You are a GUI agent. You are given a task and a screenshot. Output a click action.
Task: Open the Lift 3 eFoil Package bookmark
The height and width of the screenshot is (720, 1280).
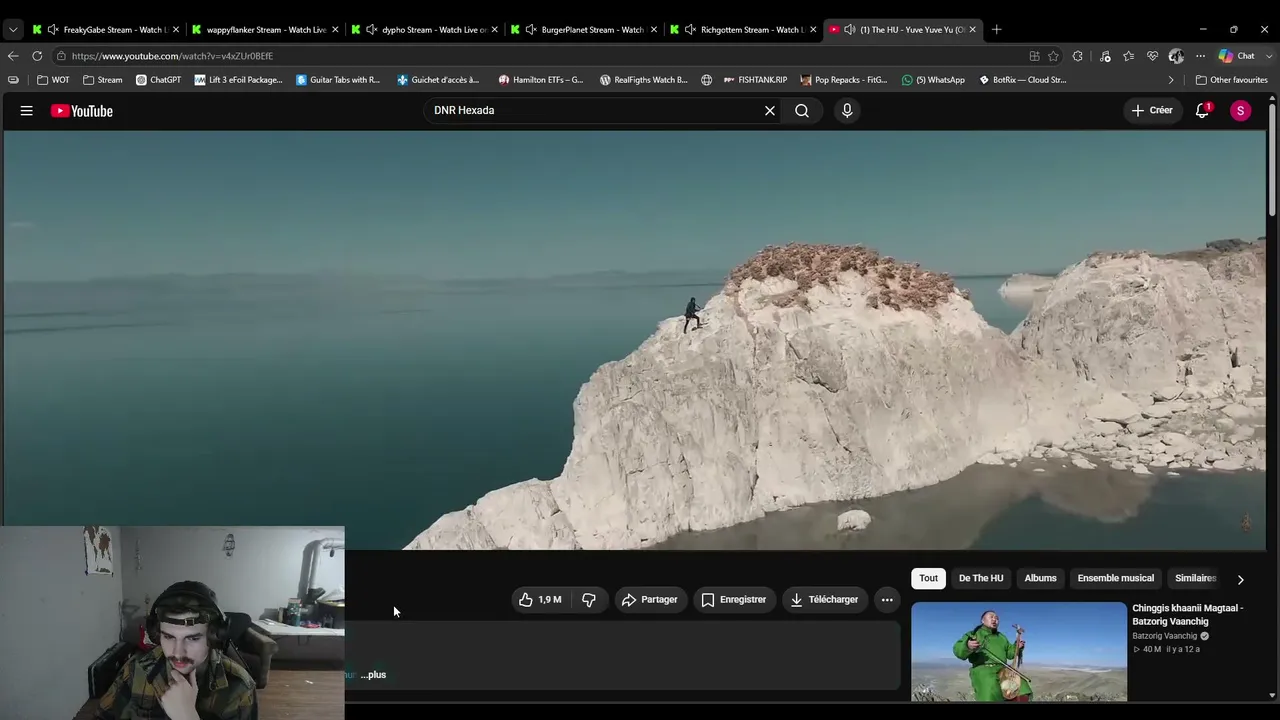239,80
